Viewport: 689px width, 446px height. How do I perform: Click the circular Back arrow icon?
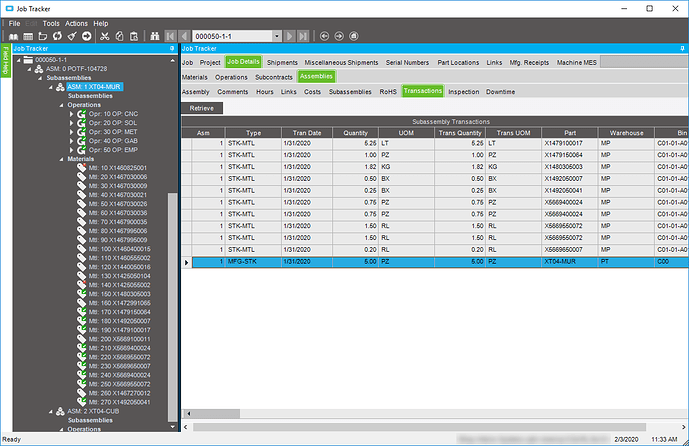(324, 36)
